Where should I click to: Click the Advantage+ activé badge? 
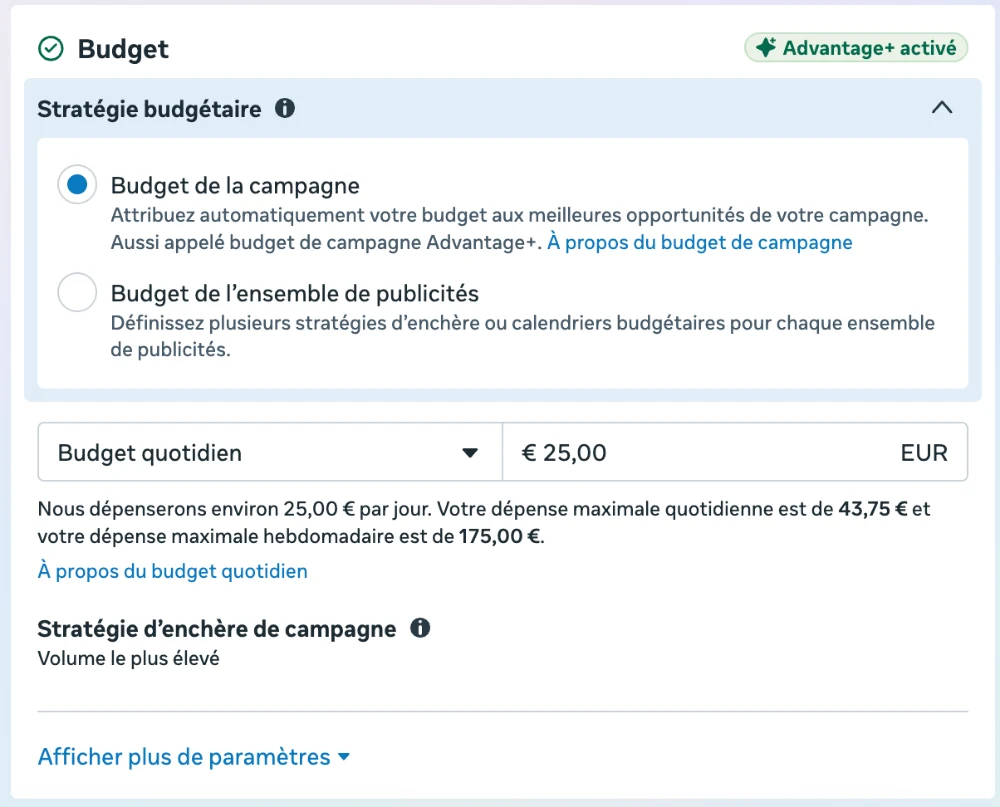coord(856,48)
